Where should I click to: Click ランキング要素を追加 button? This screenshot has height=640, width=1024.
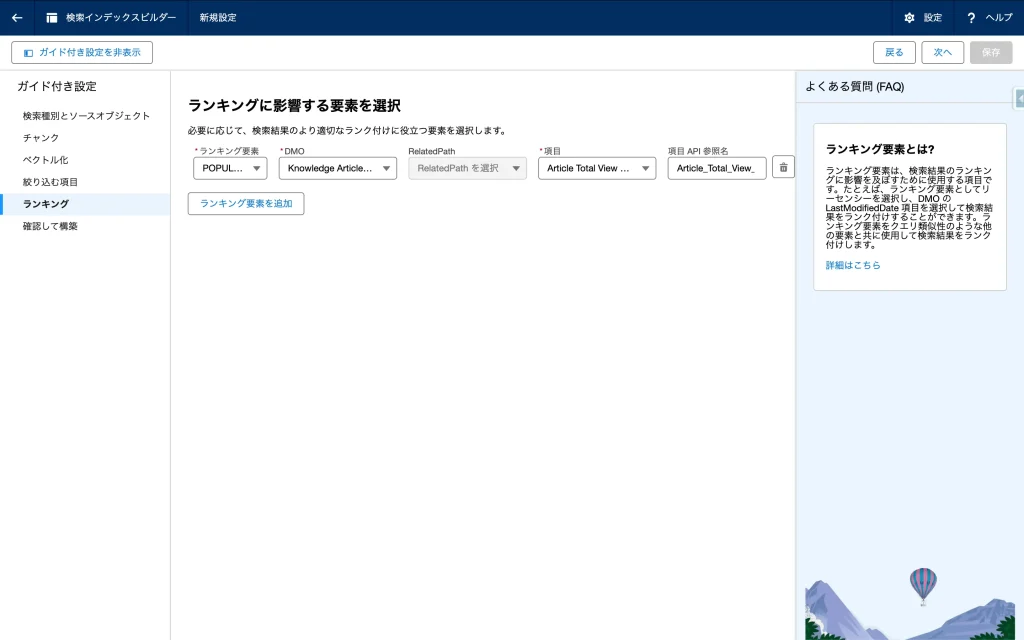coord(246,203)
